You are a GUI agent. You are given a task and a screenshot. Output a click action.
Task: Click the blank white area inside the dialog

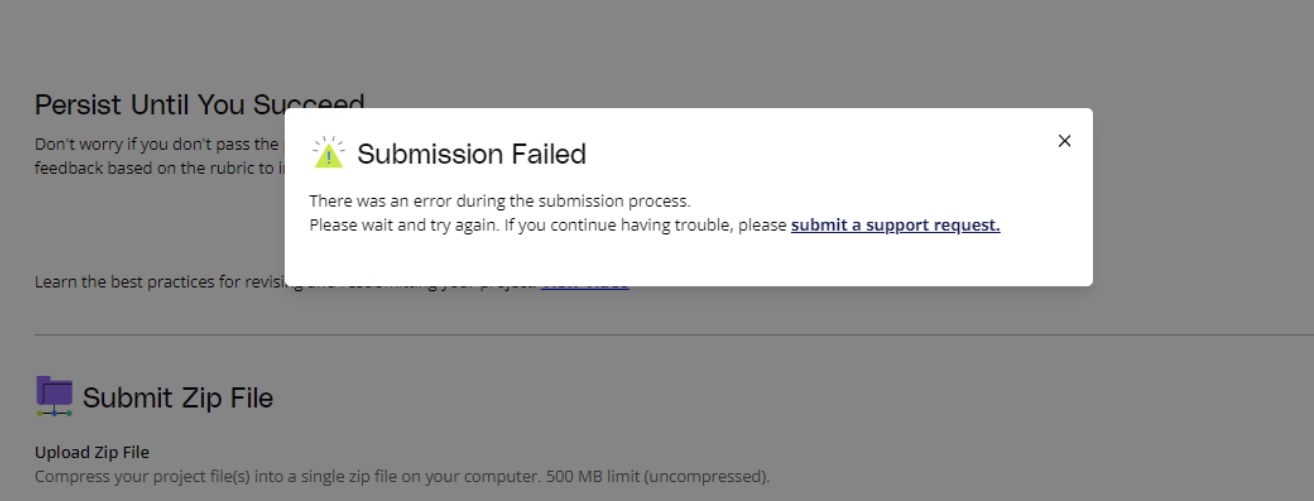[x=688, y=262]
